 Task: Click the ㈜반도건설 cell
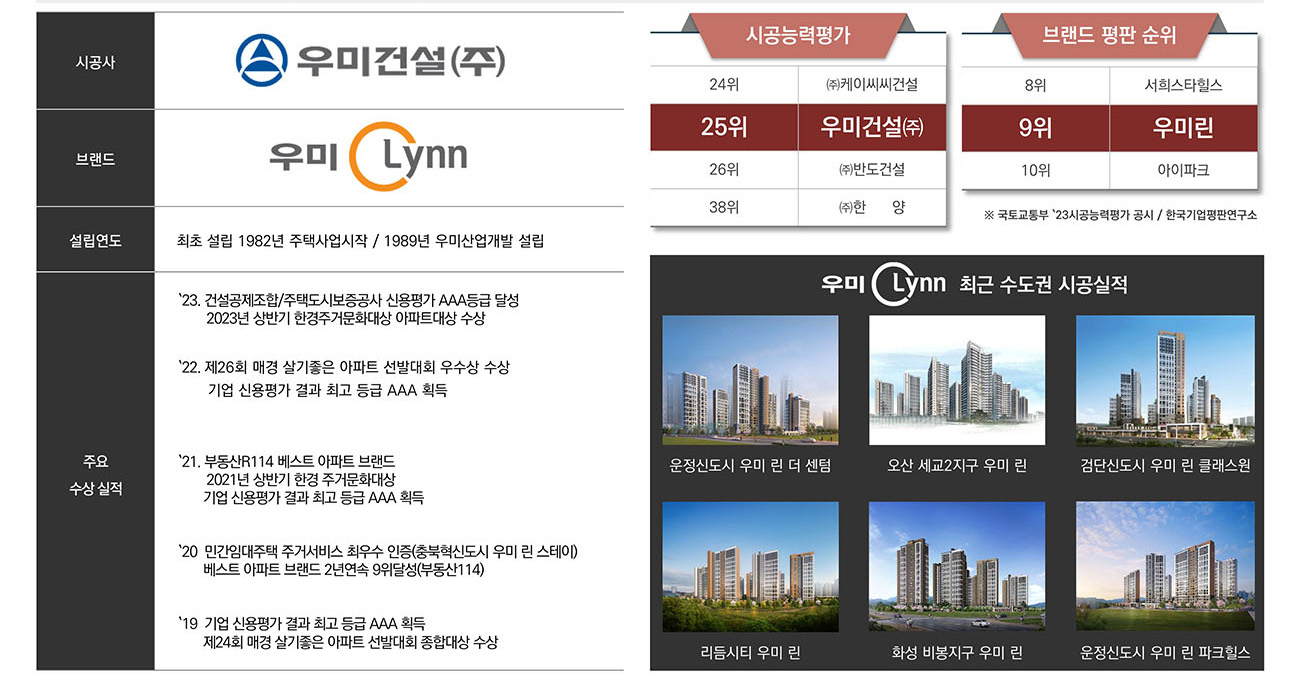point(872,169)
